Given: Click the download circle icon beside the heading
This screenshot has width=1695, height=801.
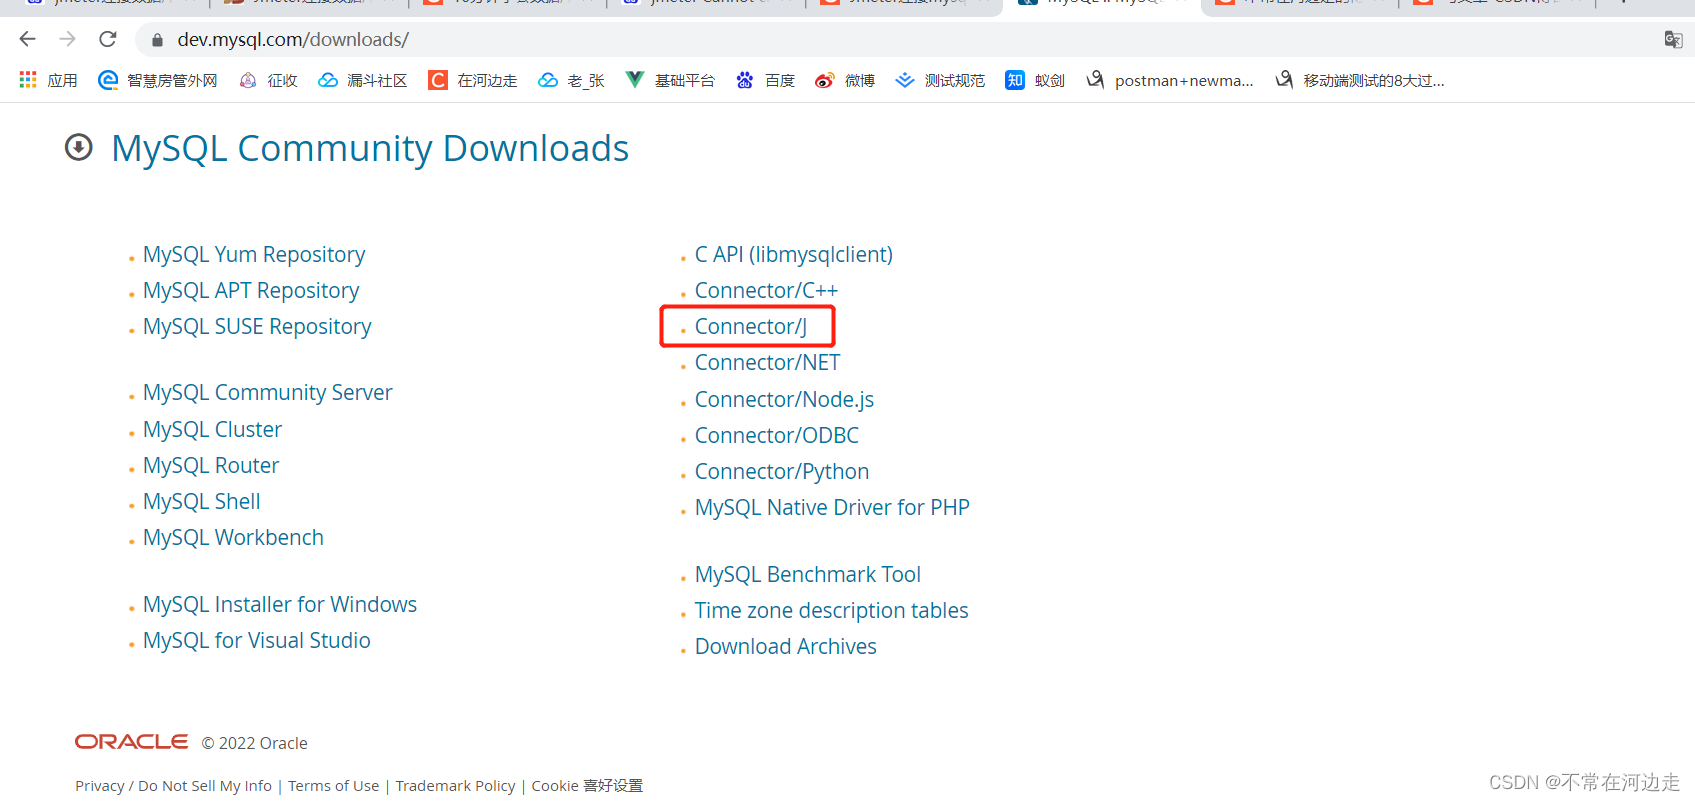Looking at the screenshot, I should pos(79,148).
